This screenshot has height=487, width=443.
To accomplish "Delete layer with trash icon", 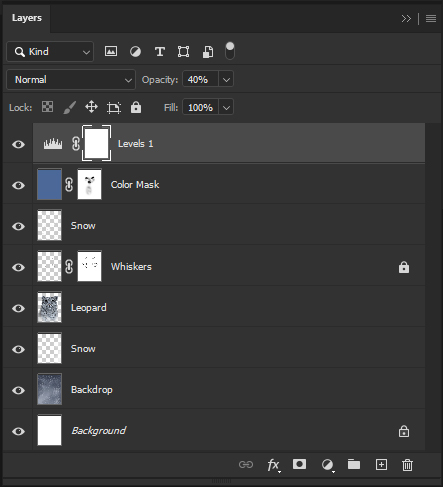I will (x=407, y=465).
